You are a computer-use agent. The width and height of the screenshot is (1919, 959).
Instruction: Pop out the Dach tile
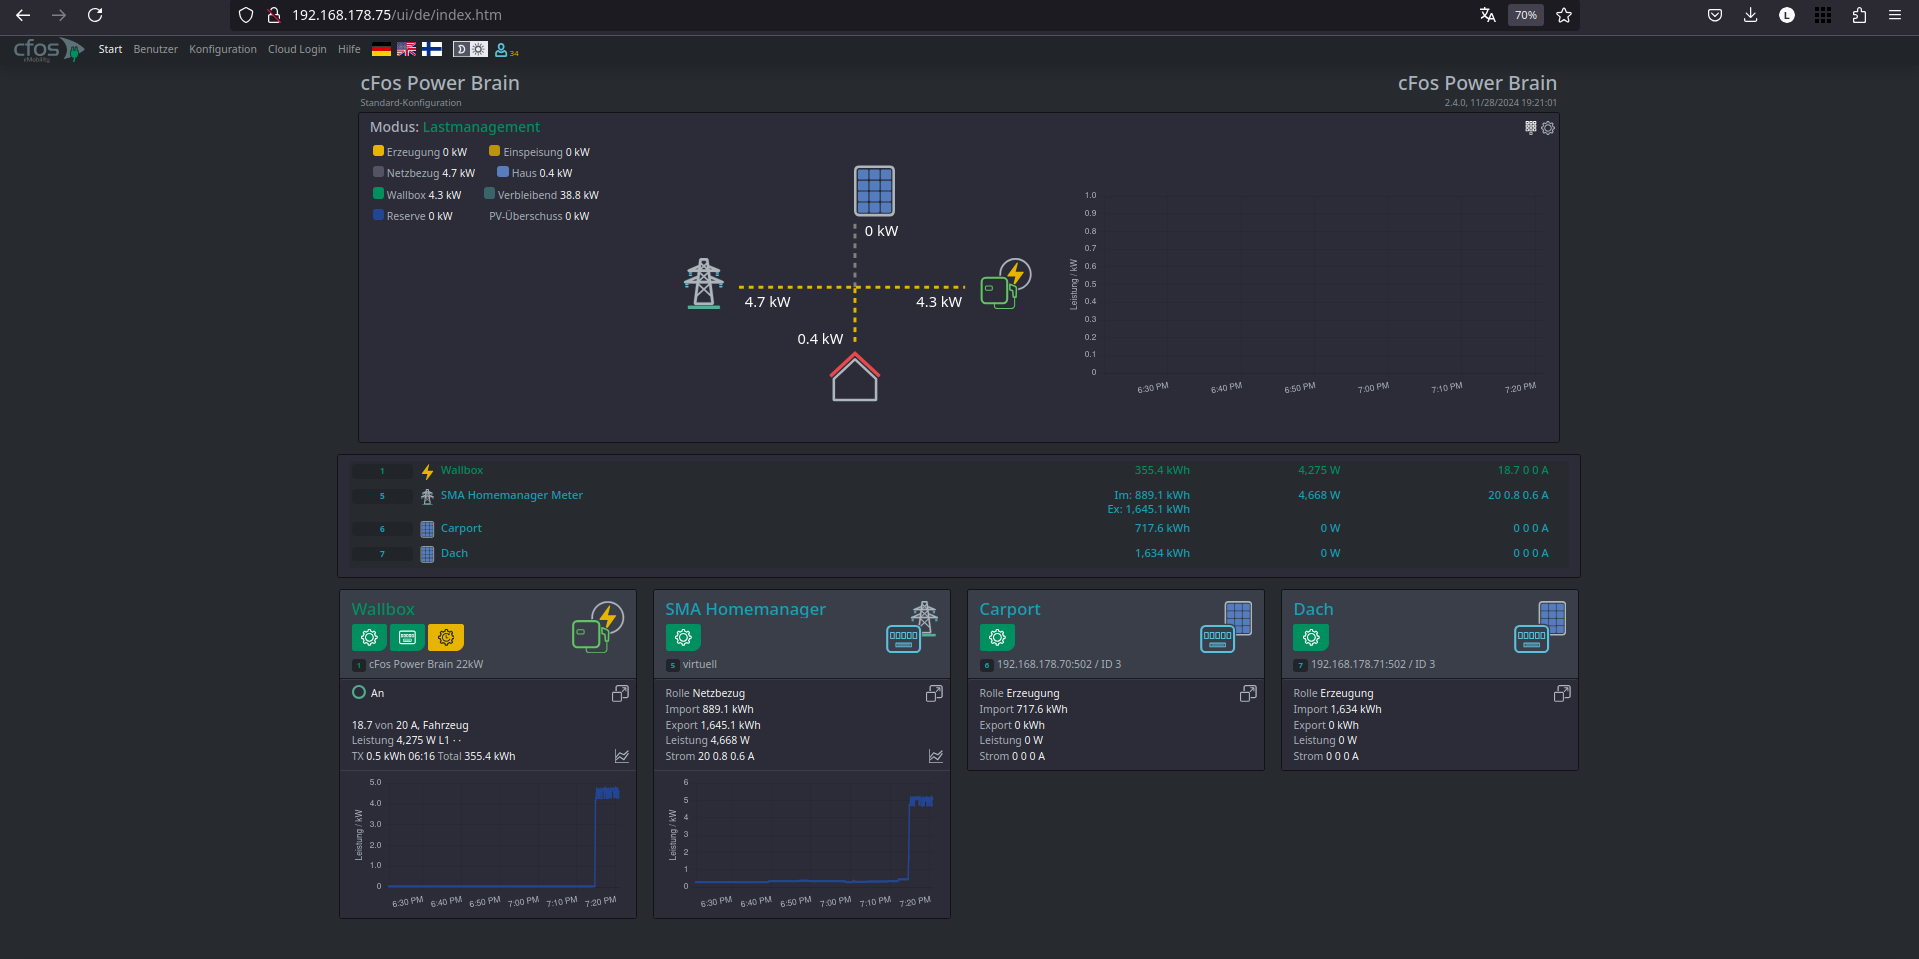(x=1562, y=693)
